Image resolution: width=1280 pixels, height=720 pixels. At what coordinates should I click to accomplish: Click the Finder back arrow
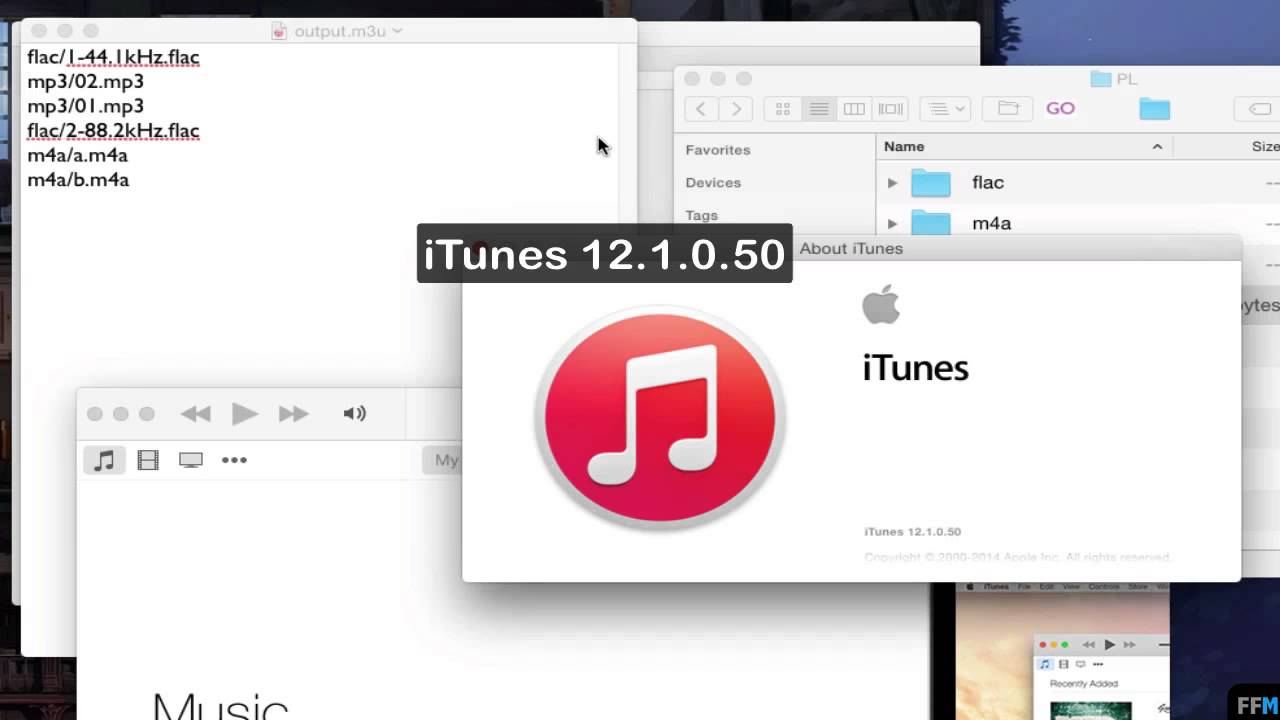pos(701,109)
